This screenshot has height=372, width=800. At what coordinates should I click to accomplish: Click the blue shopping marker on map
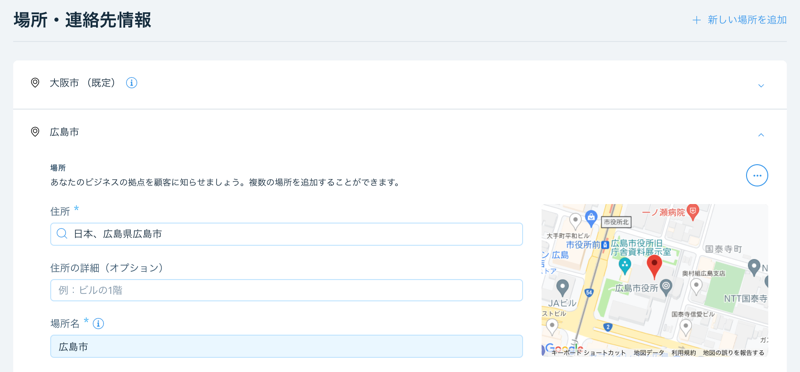click(591, 217)
